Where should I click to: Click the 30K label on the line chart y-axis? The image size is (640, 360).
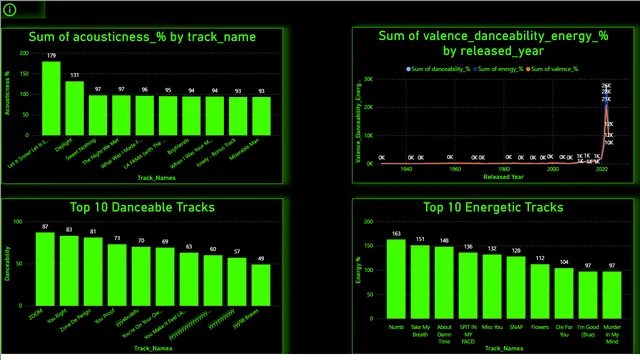click(x=368, y=79)
